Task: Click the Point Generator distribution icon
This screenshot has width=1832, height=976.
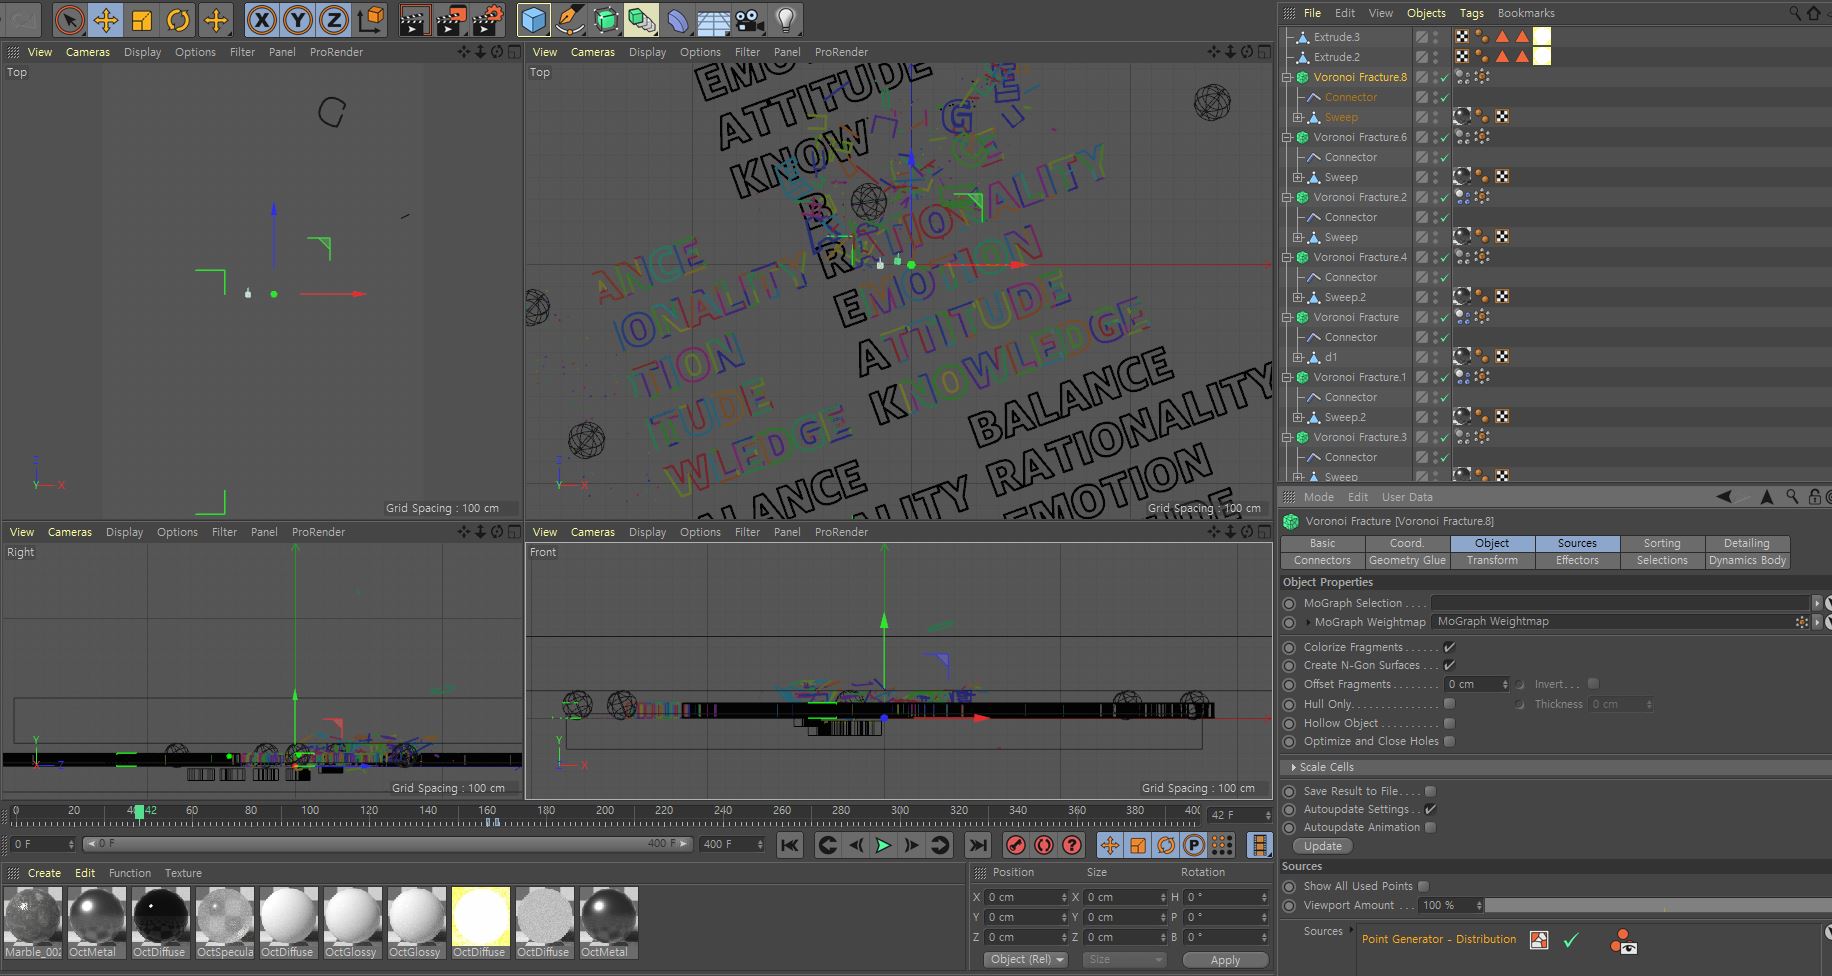Action: pyautogui.click(x=1539, y=940)
